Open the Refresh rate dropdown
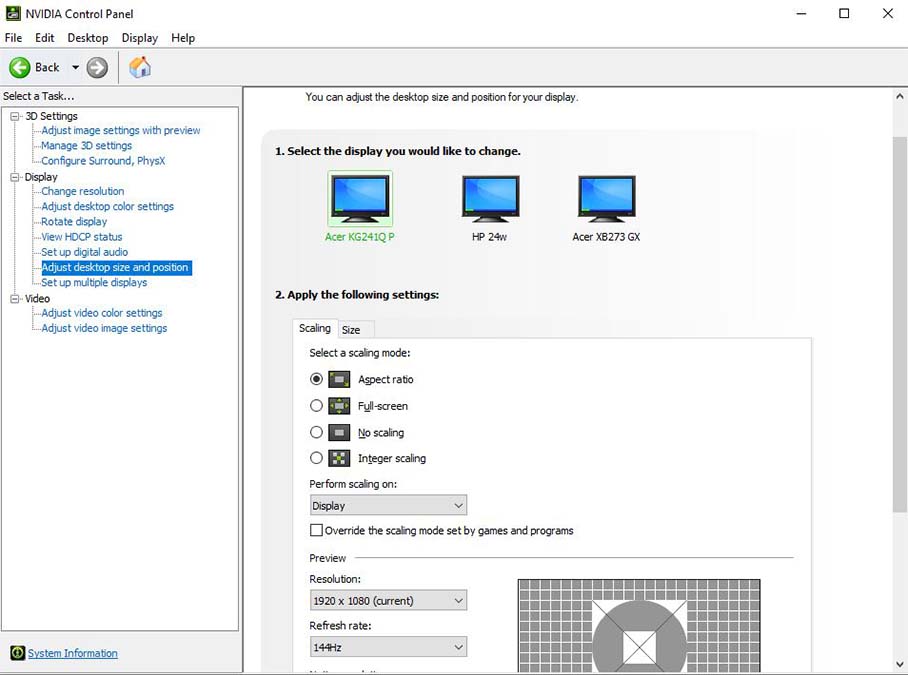Viewport: 908px width, 675px height. click(x=388, y=647)
